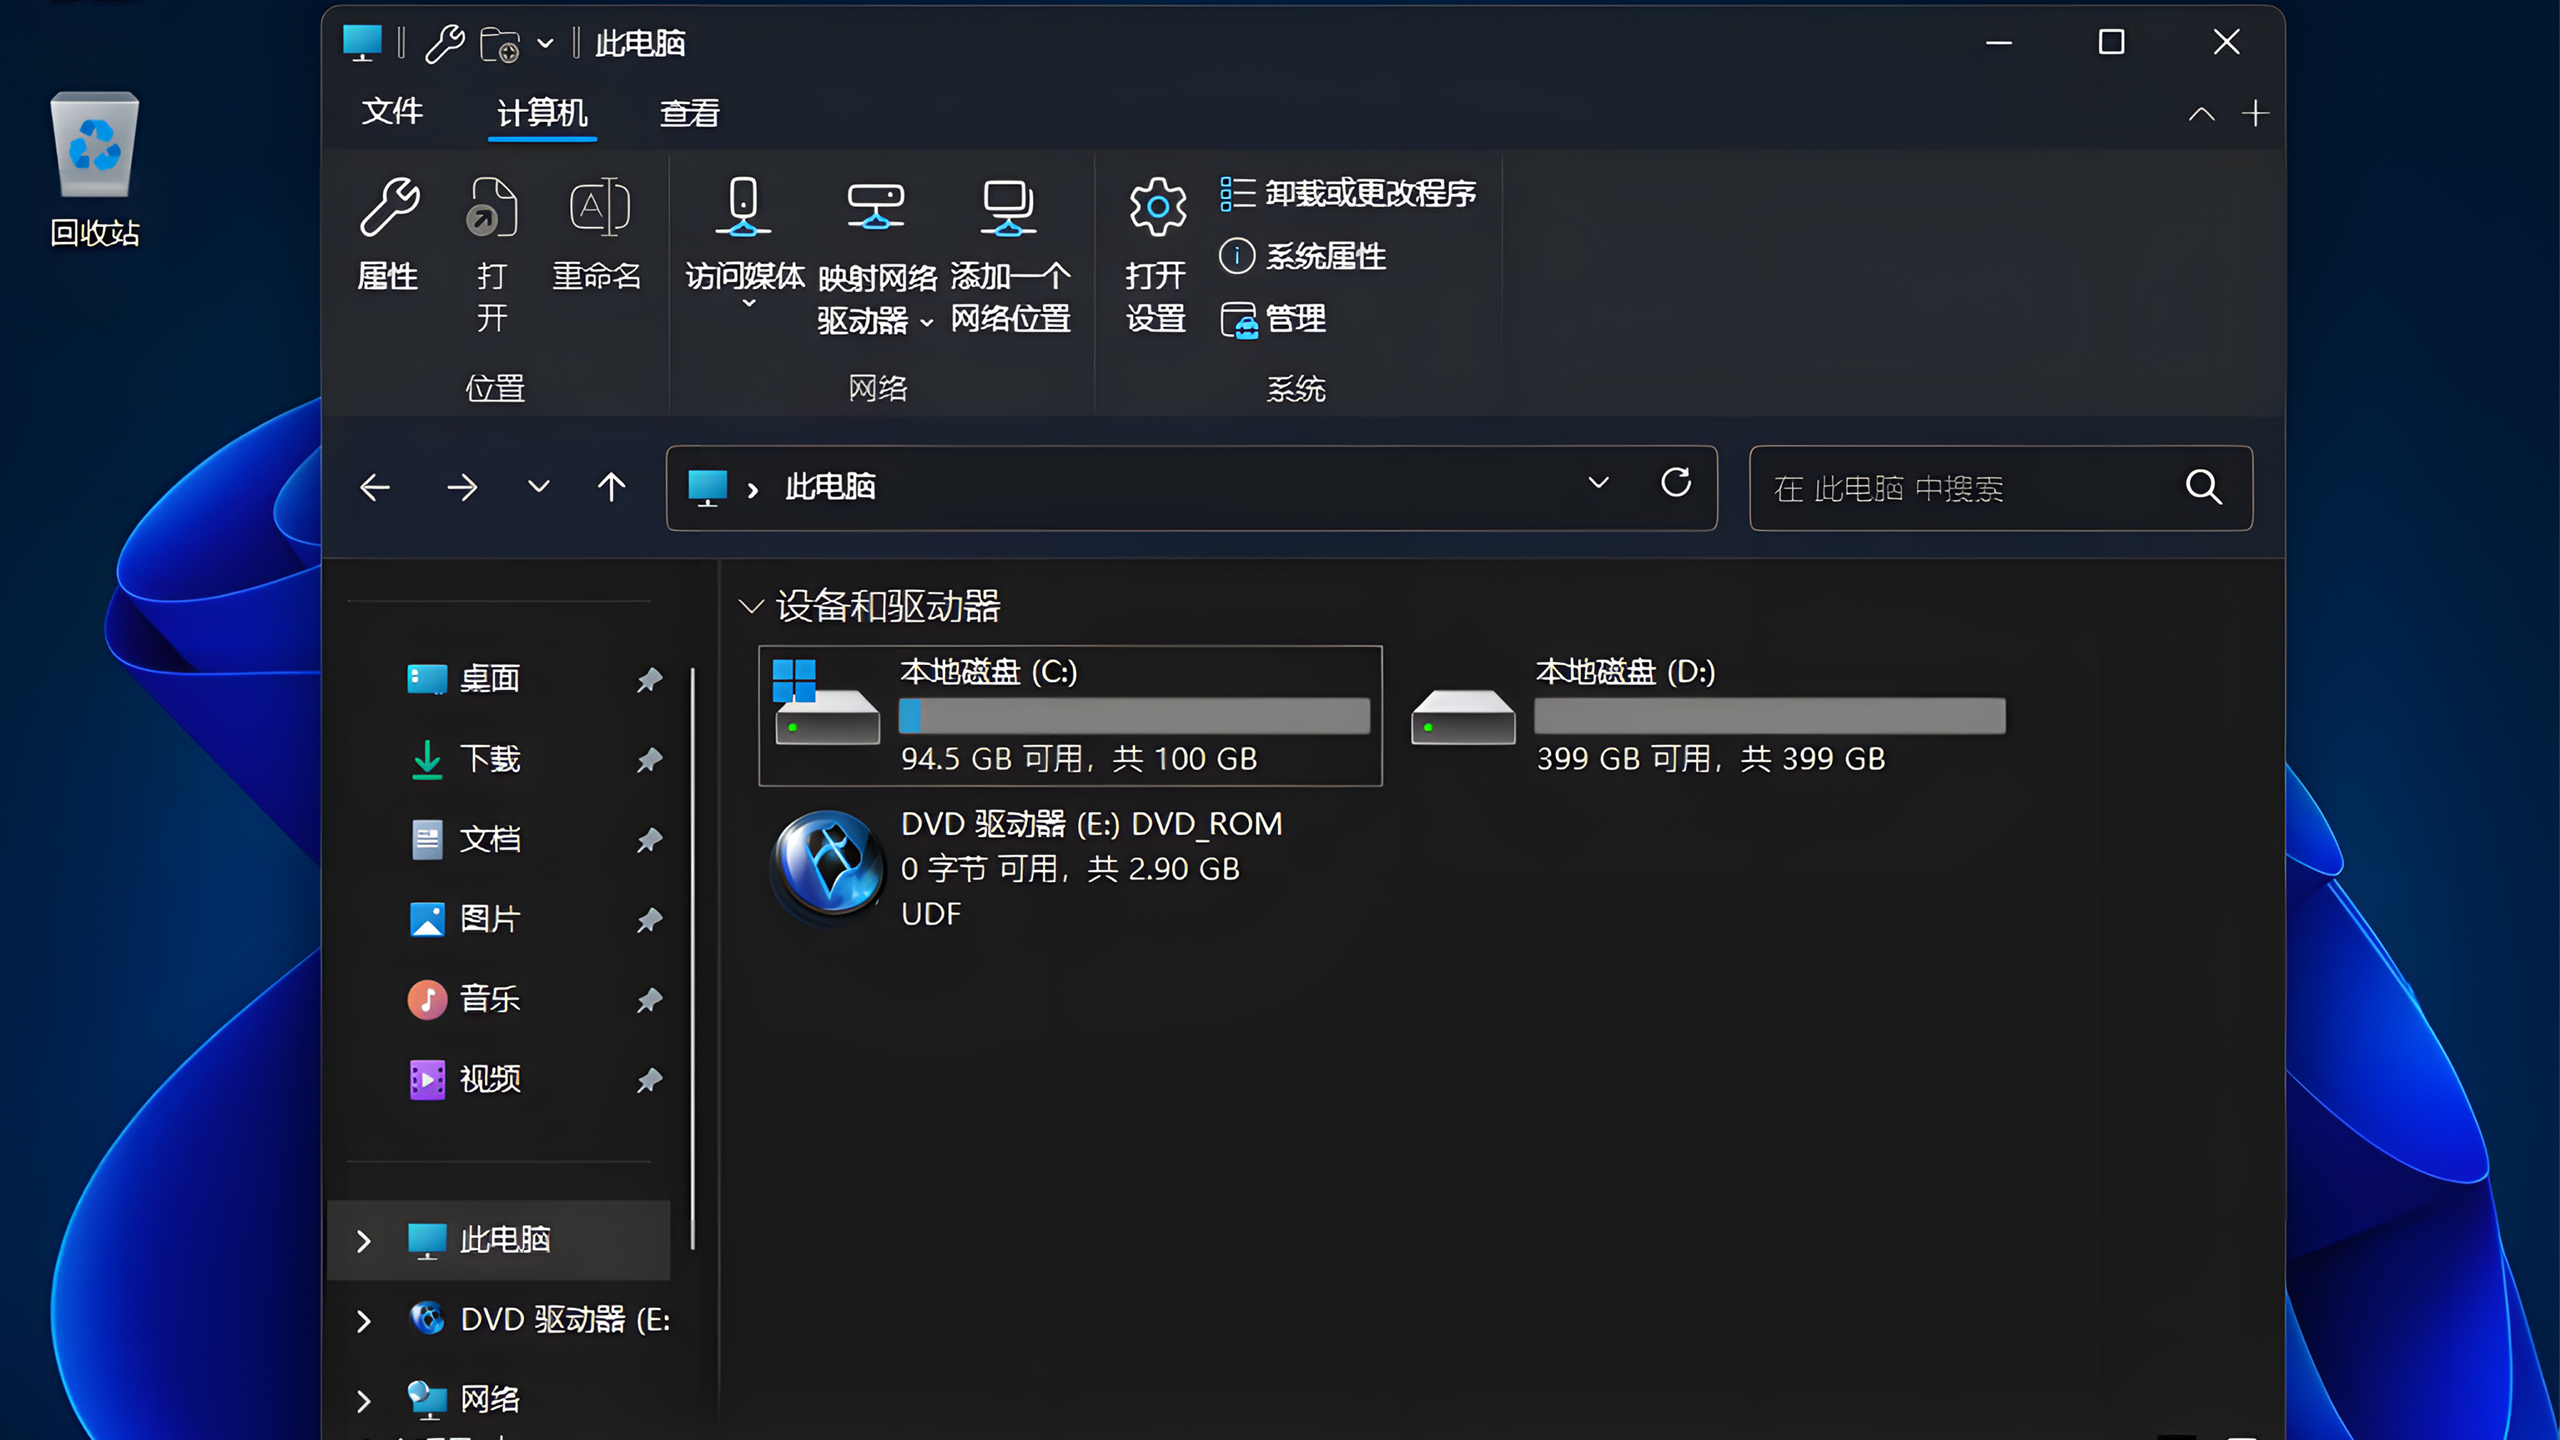Click the quick access Properties wrench icon
Image resolution: width=2560 pixels, height=1440 pixels.
tap(444, 44)
